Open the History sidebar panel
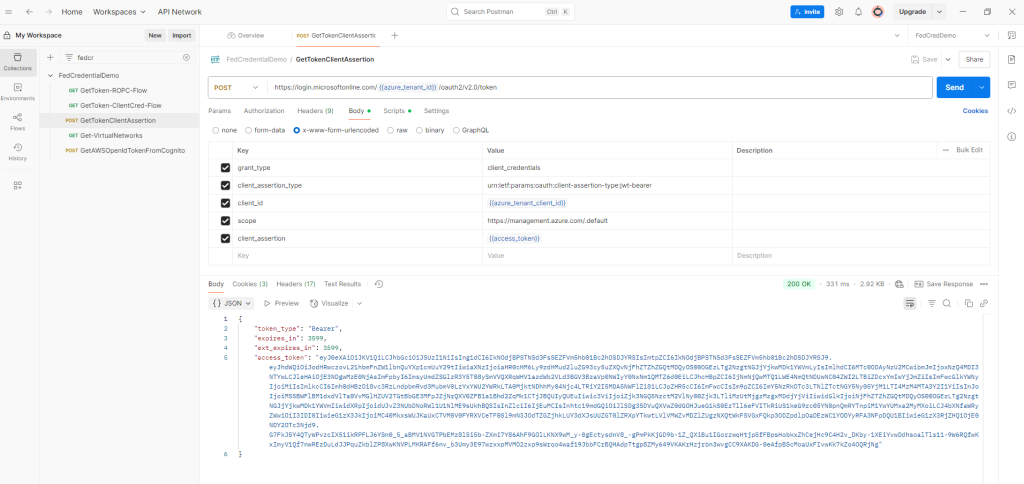Image resolution: width=1024 pixels, height=484 pixels. (x=17, y=153)
